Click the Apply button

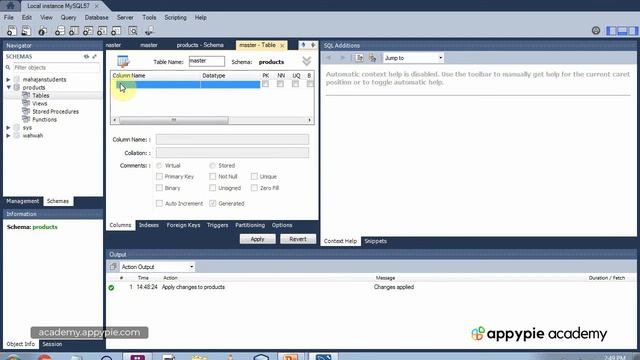258,239
